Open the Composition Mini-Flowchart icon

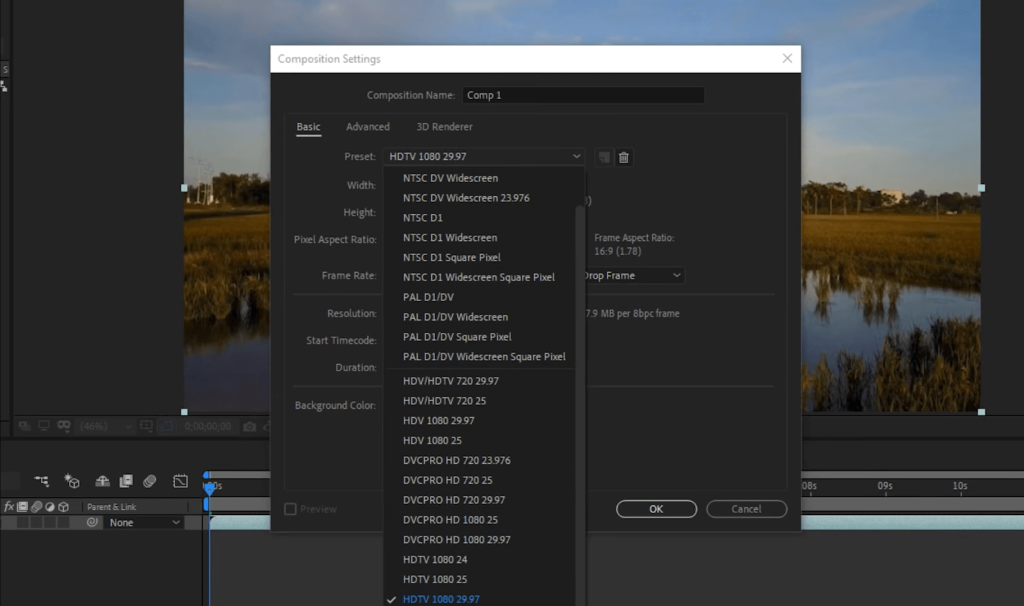43,481
